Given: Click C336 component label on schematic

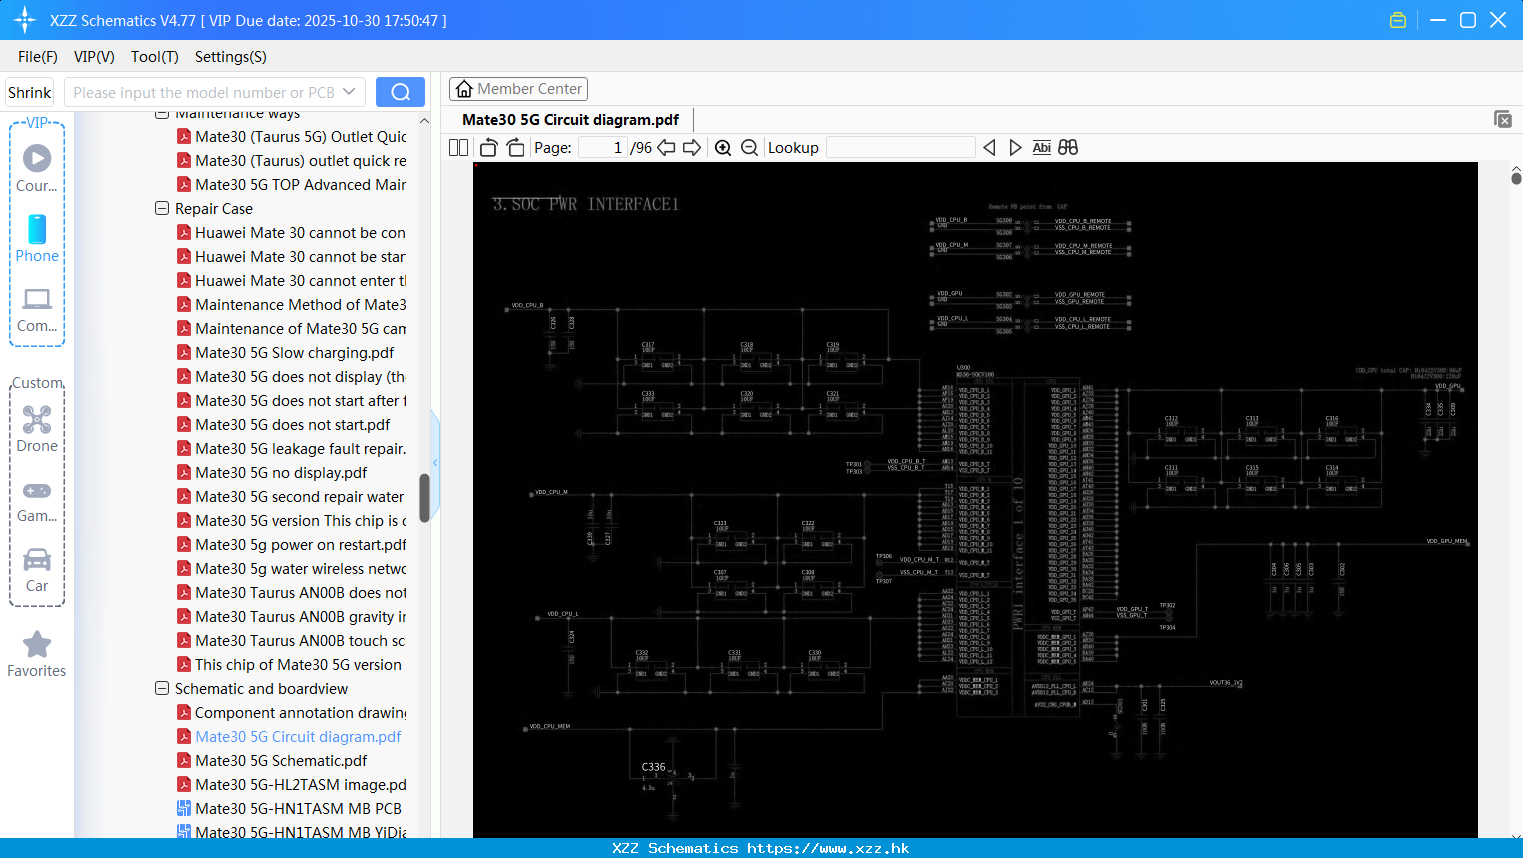Looking at the screenshot, I should tap(653, 767).
